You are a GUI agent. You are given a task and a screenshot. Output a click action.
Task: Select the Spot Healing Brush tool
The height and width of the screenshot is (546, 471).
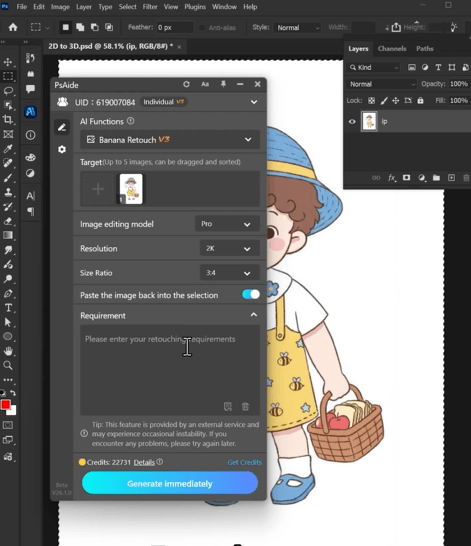pos(8,163)
